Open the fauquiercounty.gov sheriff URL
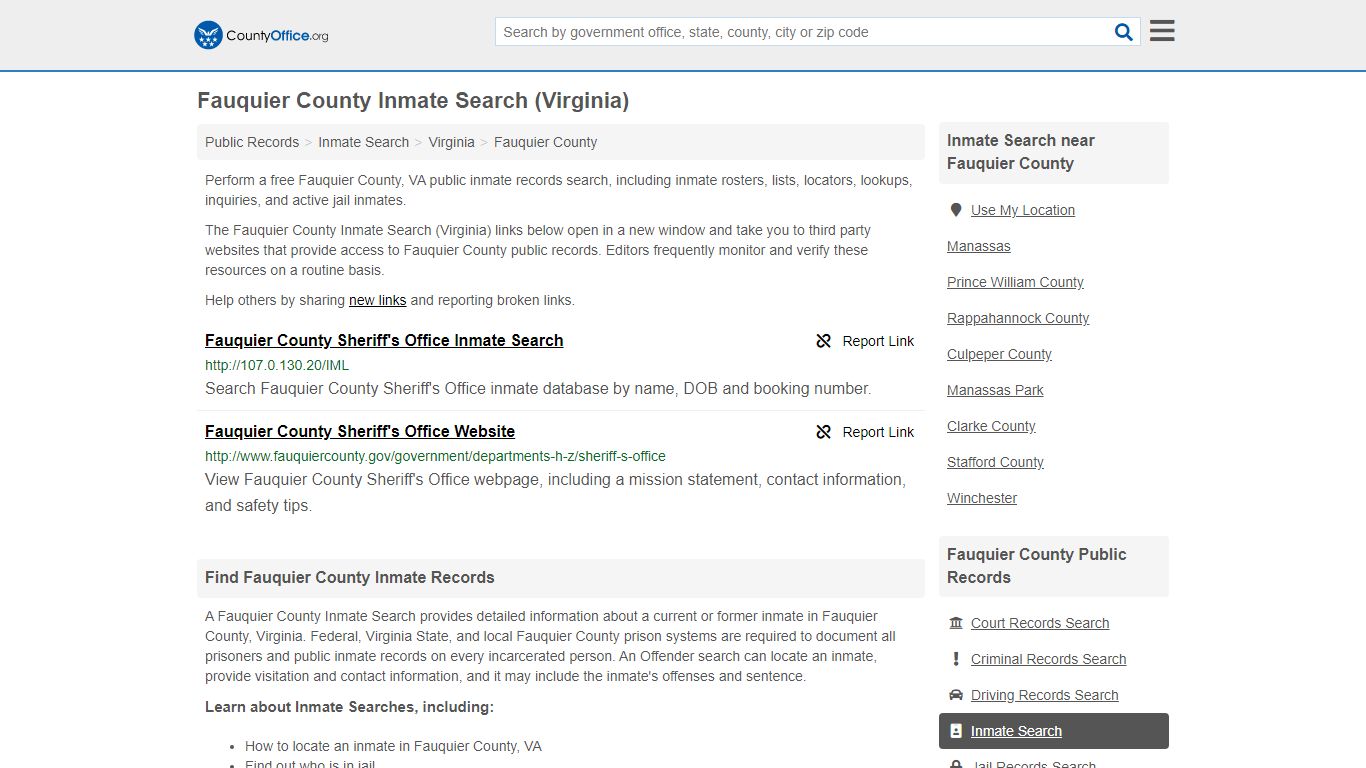This screenshot has height=768, width=1366. (x=435, y=456)
